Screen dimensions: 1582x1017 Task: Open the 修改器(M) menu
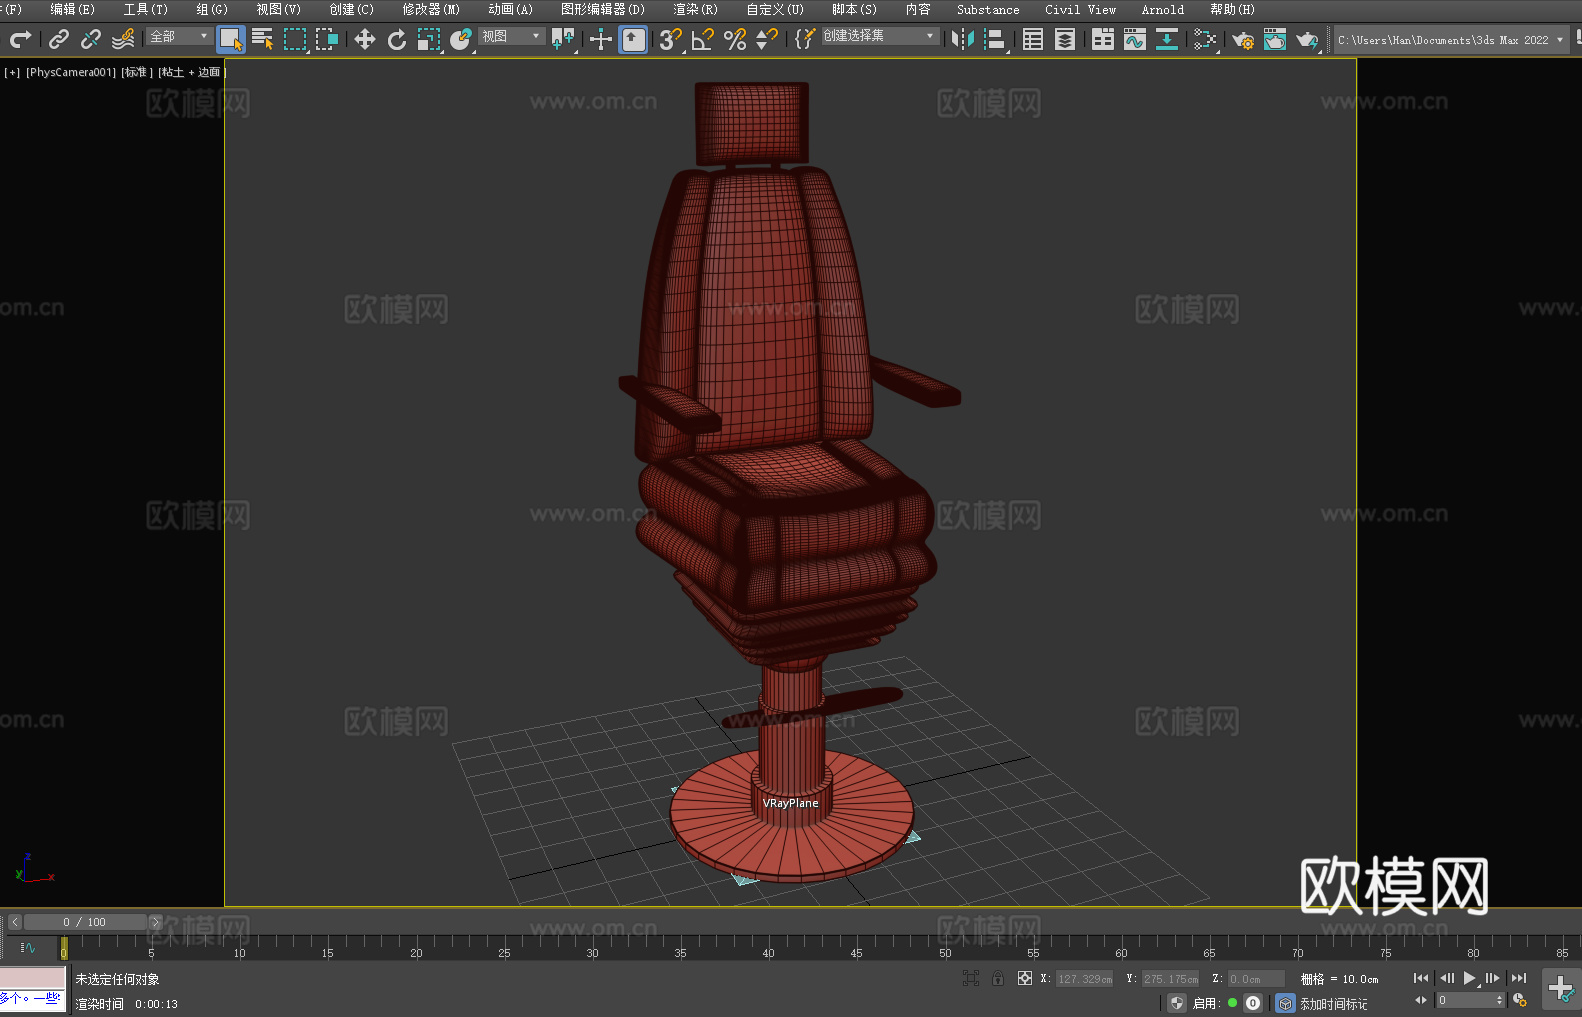click(431, 9)
